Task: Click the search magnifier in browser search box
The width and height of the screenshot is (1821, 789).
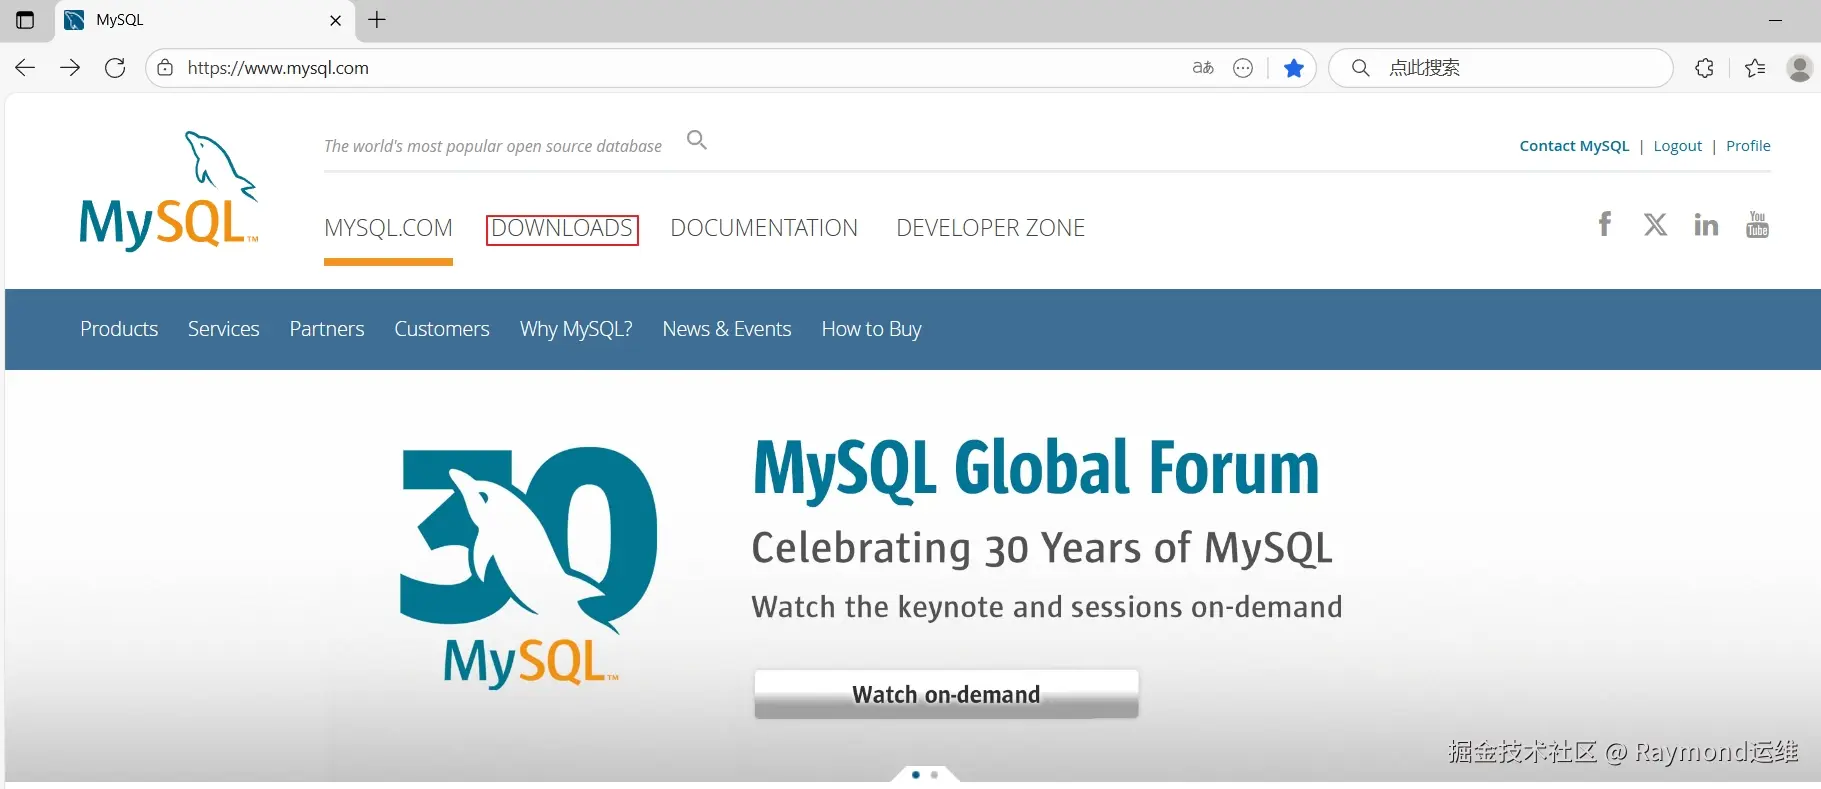Action: click(1360, 68)
